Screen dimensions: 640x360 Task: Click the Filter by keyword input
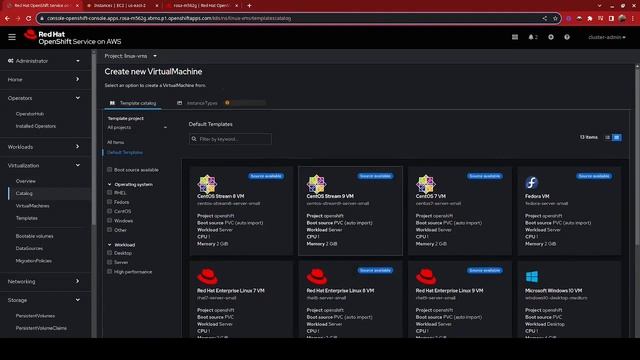point(230,139)
